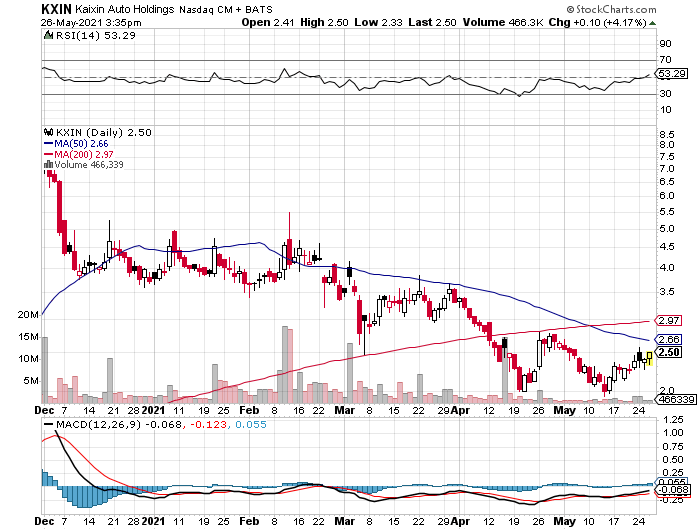This screenshot has height=530, width=700.
Task: Click the Open 2.41 value
Action: pyautogui.click(x=268, y=22)
